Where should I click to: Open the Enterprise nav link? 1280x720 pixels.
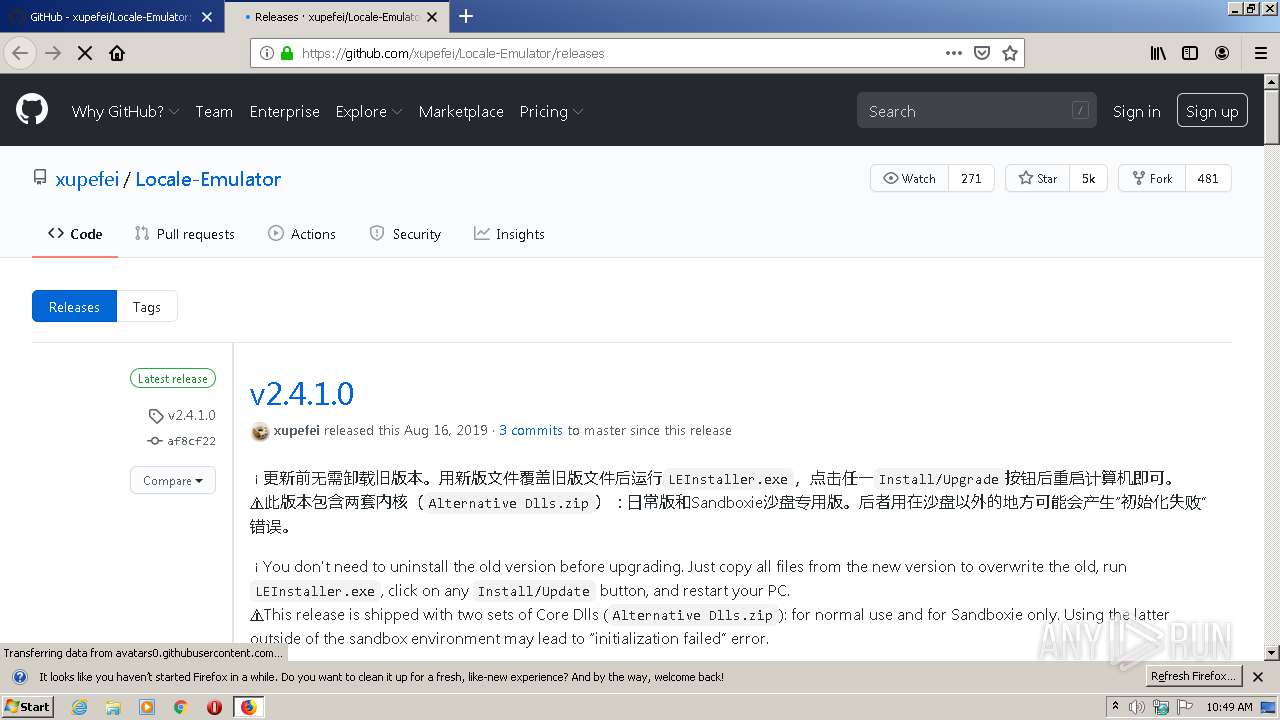[x=285, y=111]
